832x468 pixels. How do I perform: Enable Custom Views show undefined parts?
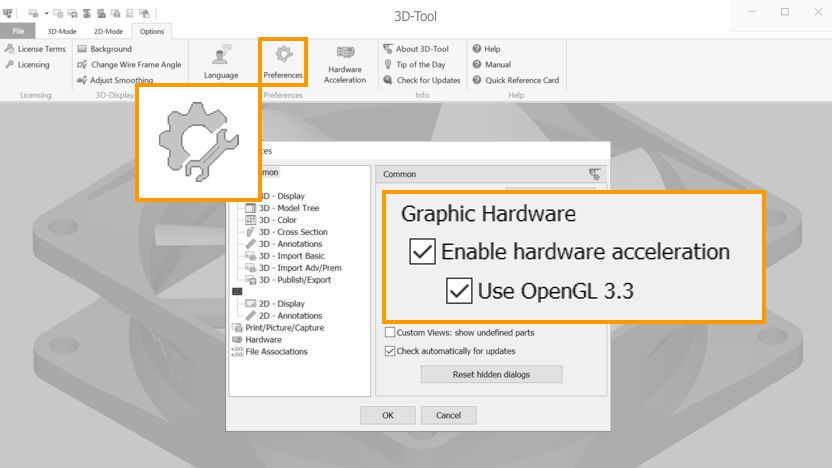[390, 332]
